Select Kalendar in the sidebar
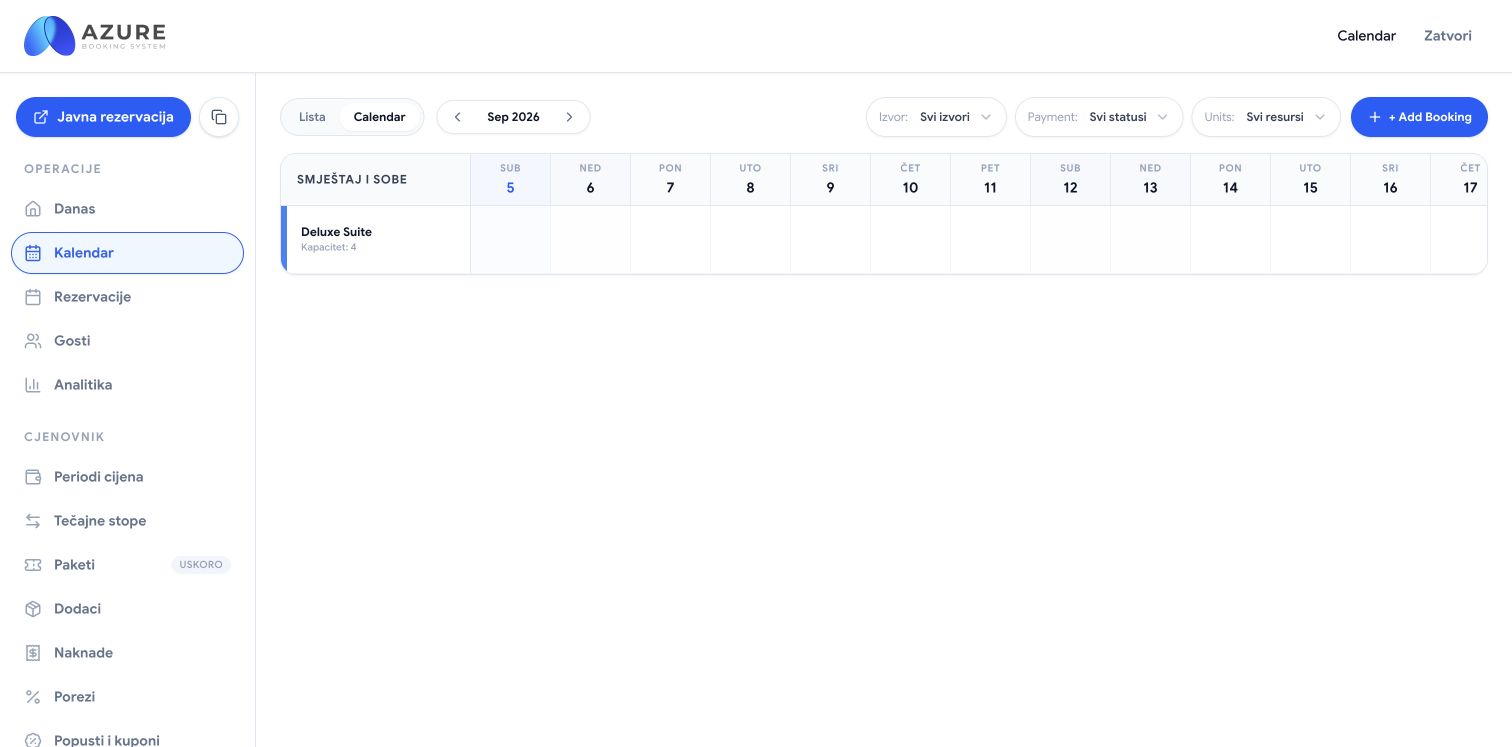1512x747 pixels. coord(127,253)
